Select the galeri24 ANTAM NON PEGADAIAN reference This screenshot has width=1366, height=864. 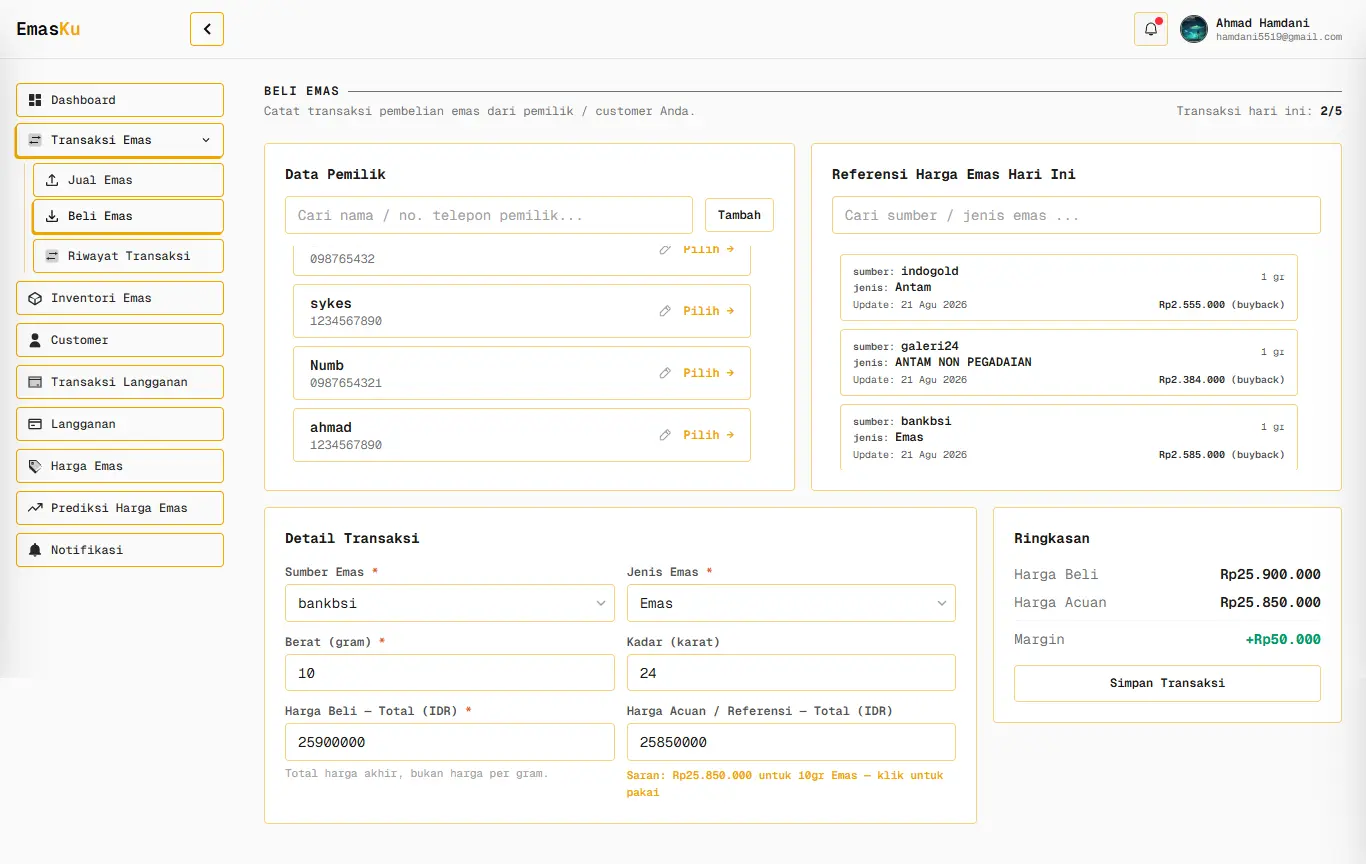1069,362
